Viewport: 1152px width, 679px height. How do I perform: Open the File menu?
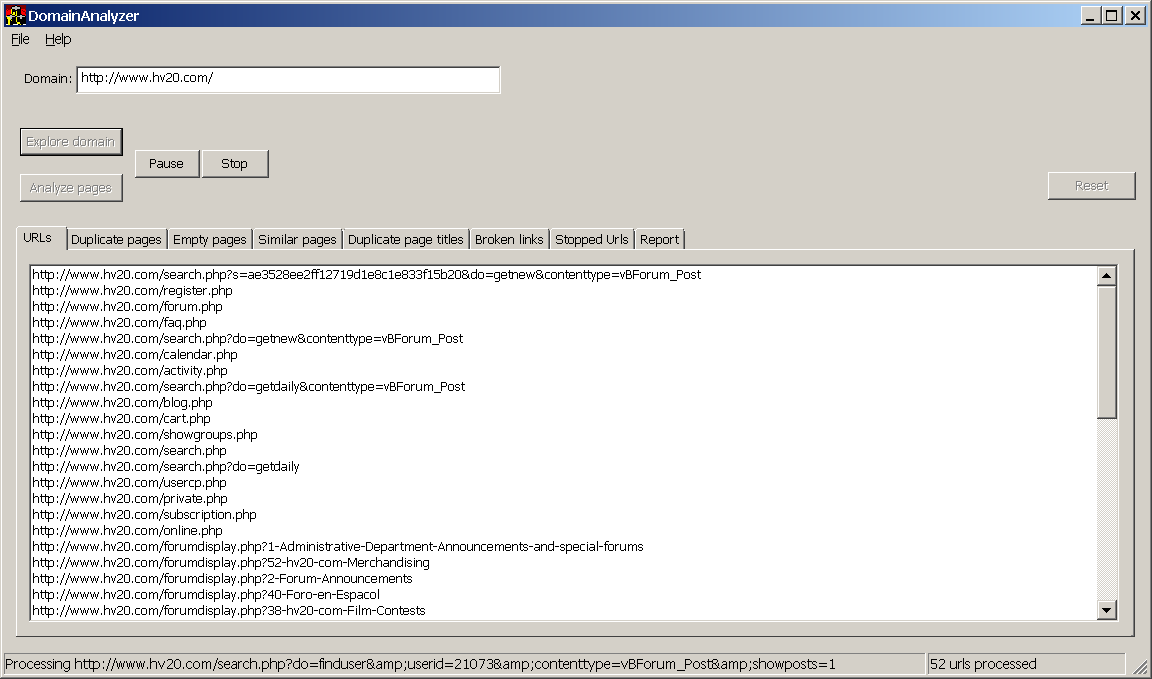click(20, 39)
